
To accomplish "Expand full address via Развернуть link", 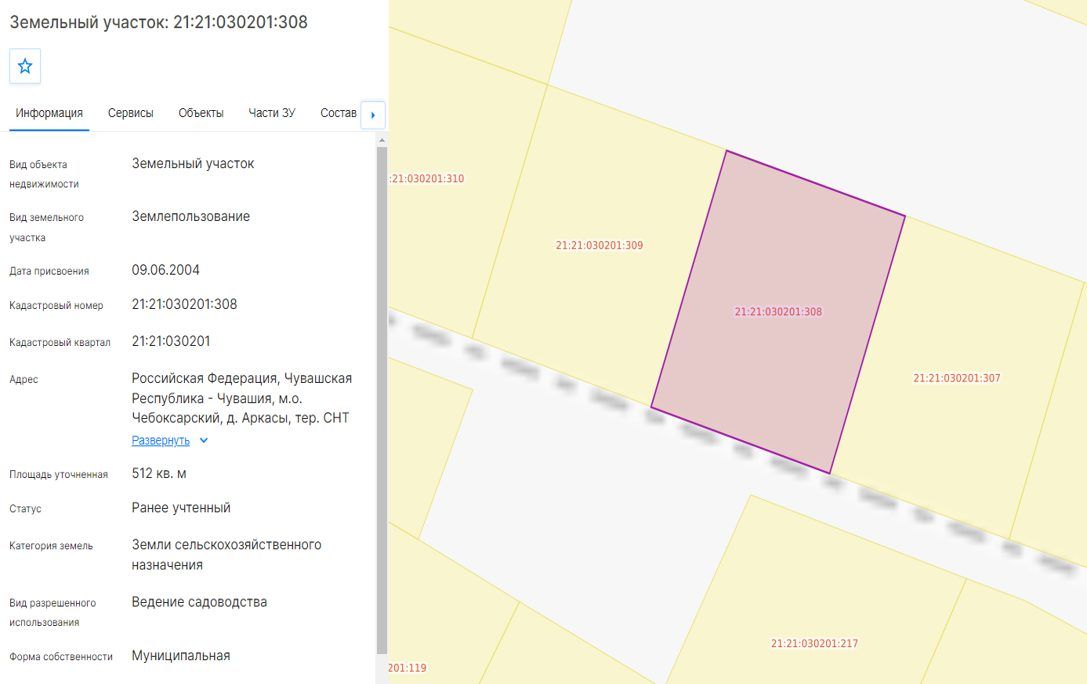I will (161, 441).
